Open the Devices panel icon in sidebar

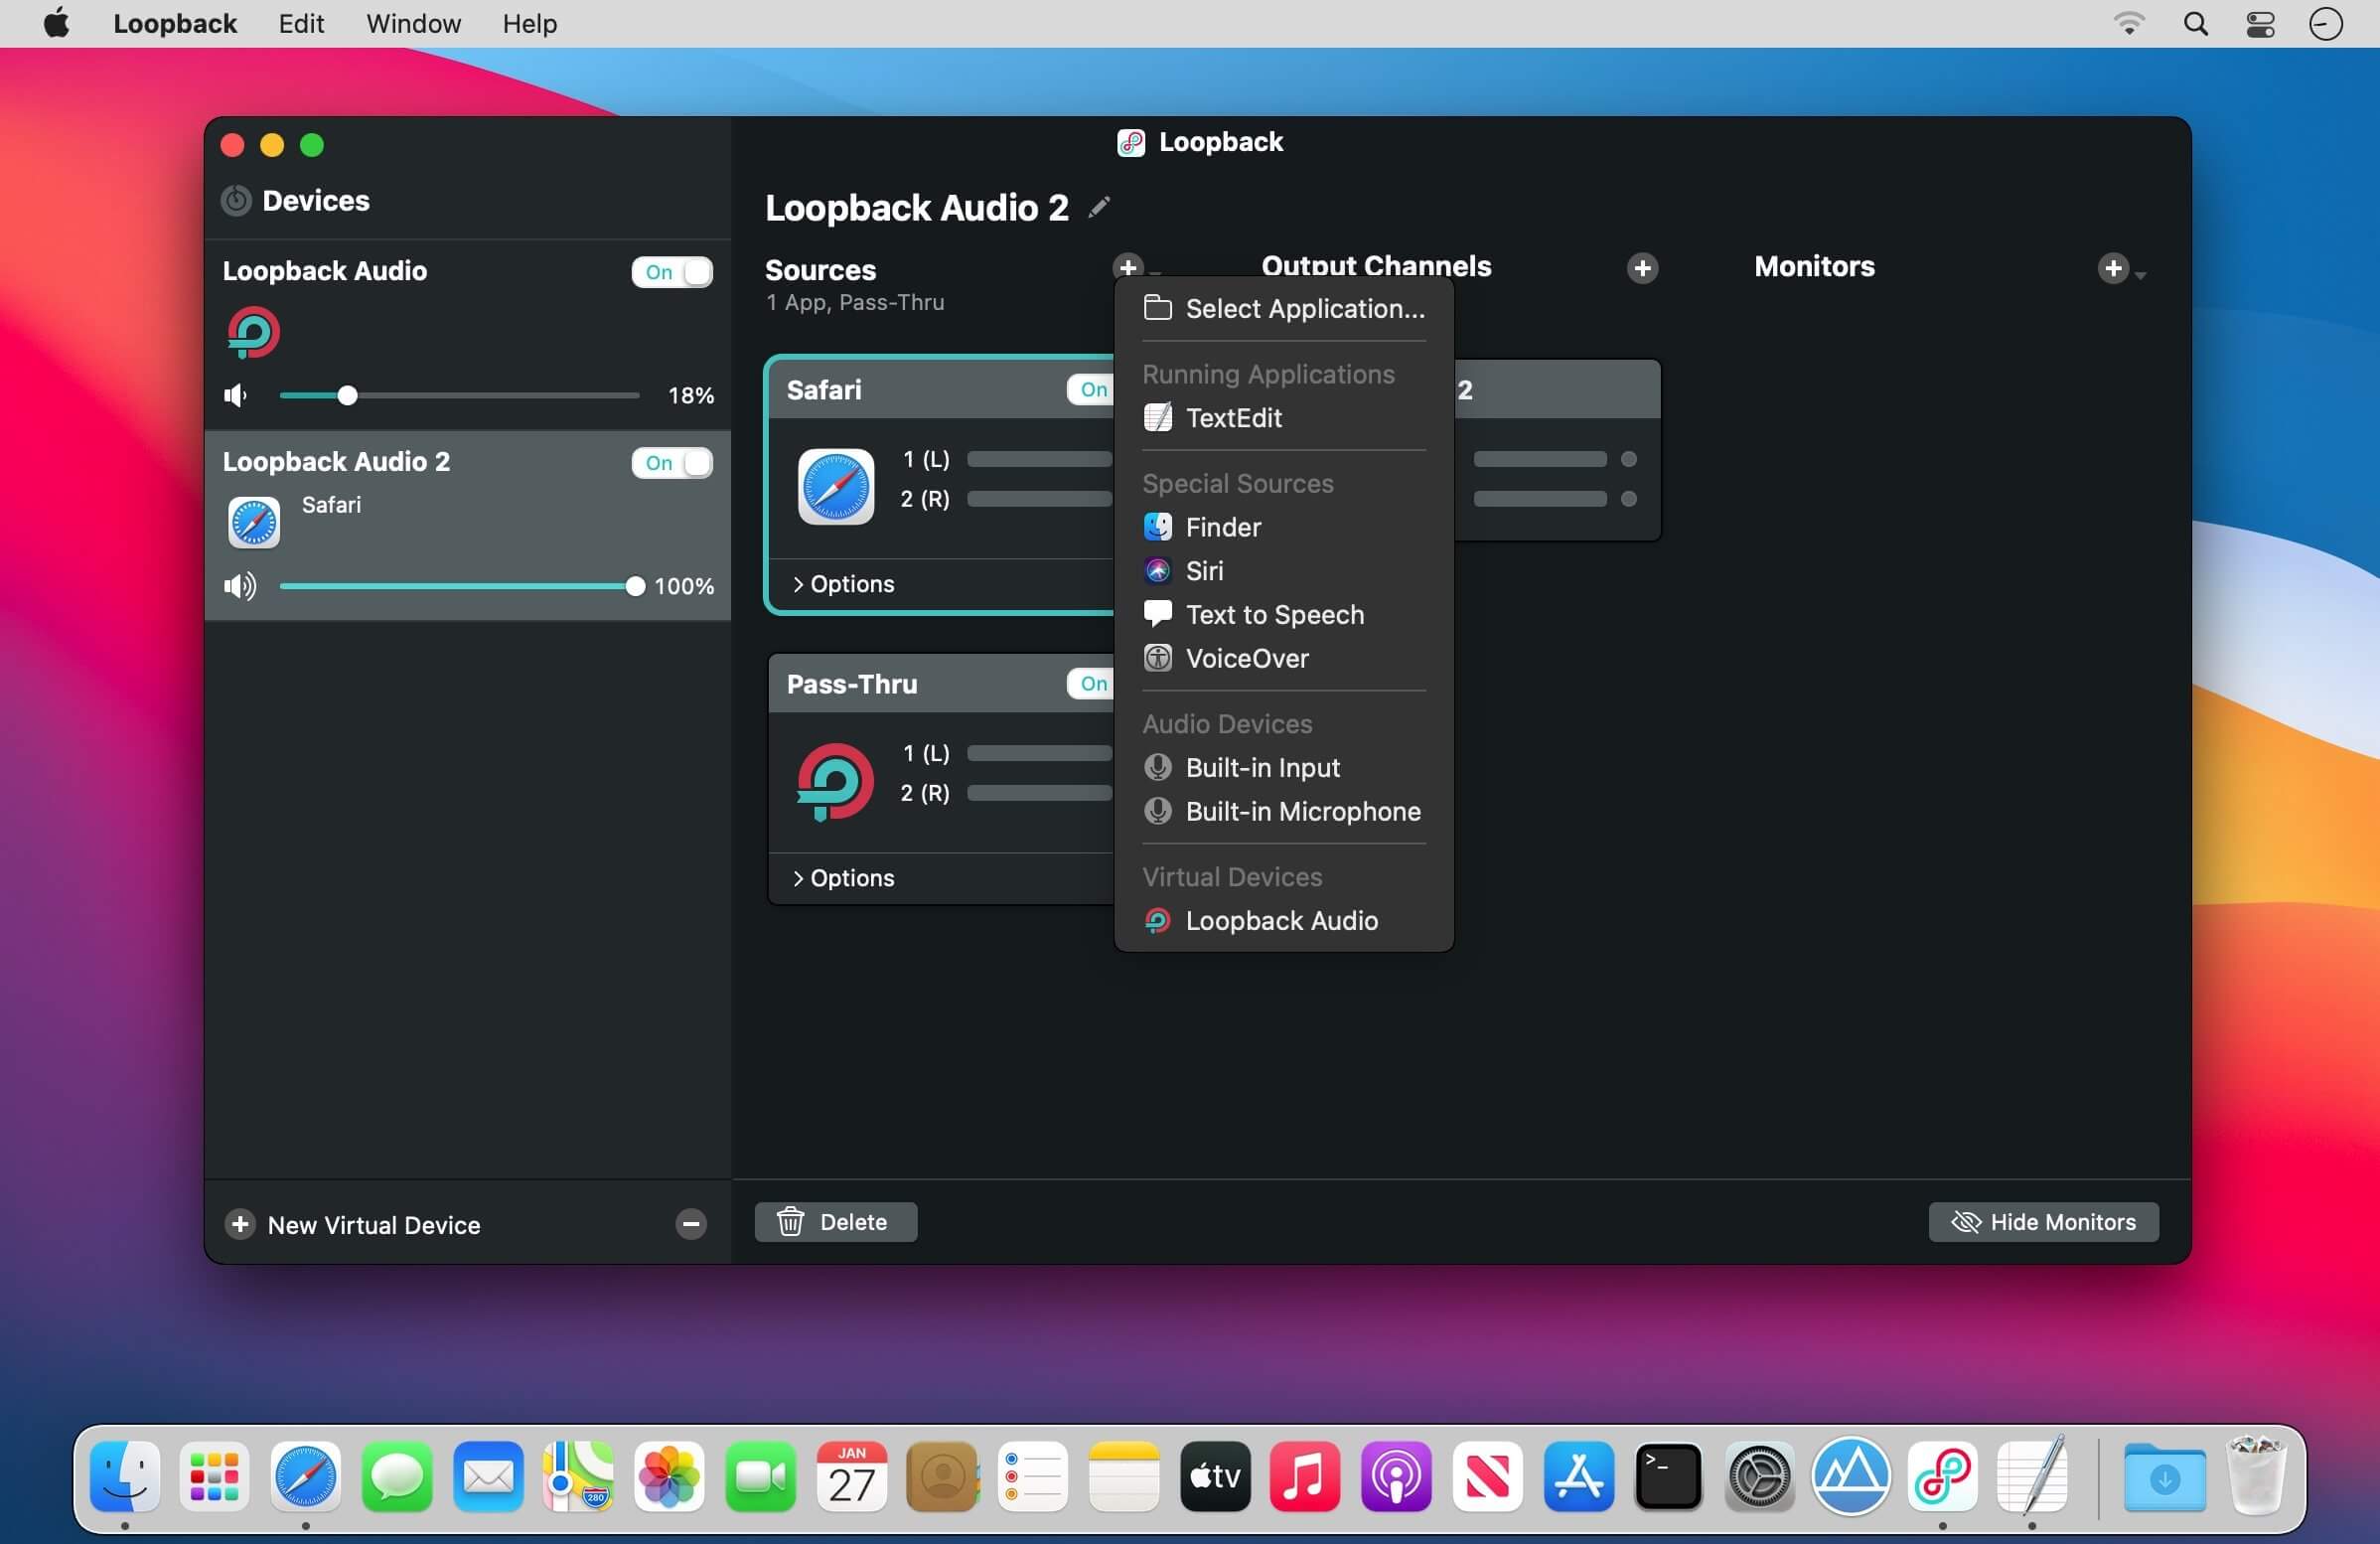click(235, 200)
